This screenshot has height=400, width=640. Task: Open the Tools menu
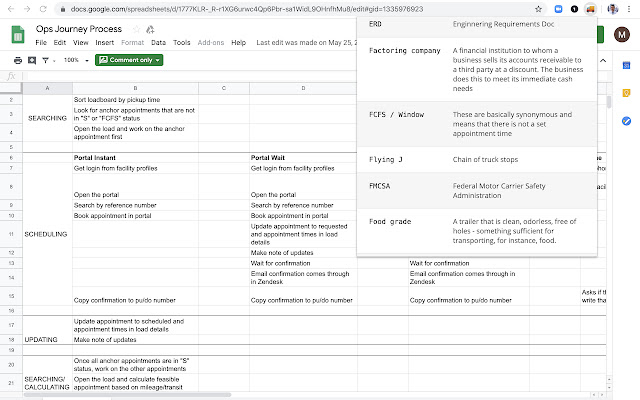coord(182,42)
